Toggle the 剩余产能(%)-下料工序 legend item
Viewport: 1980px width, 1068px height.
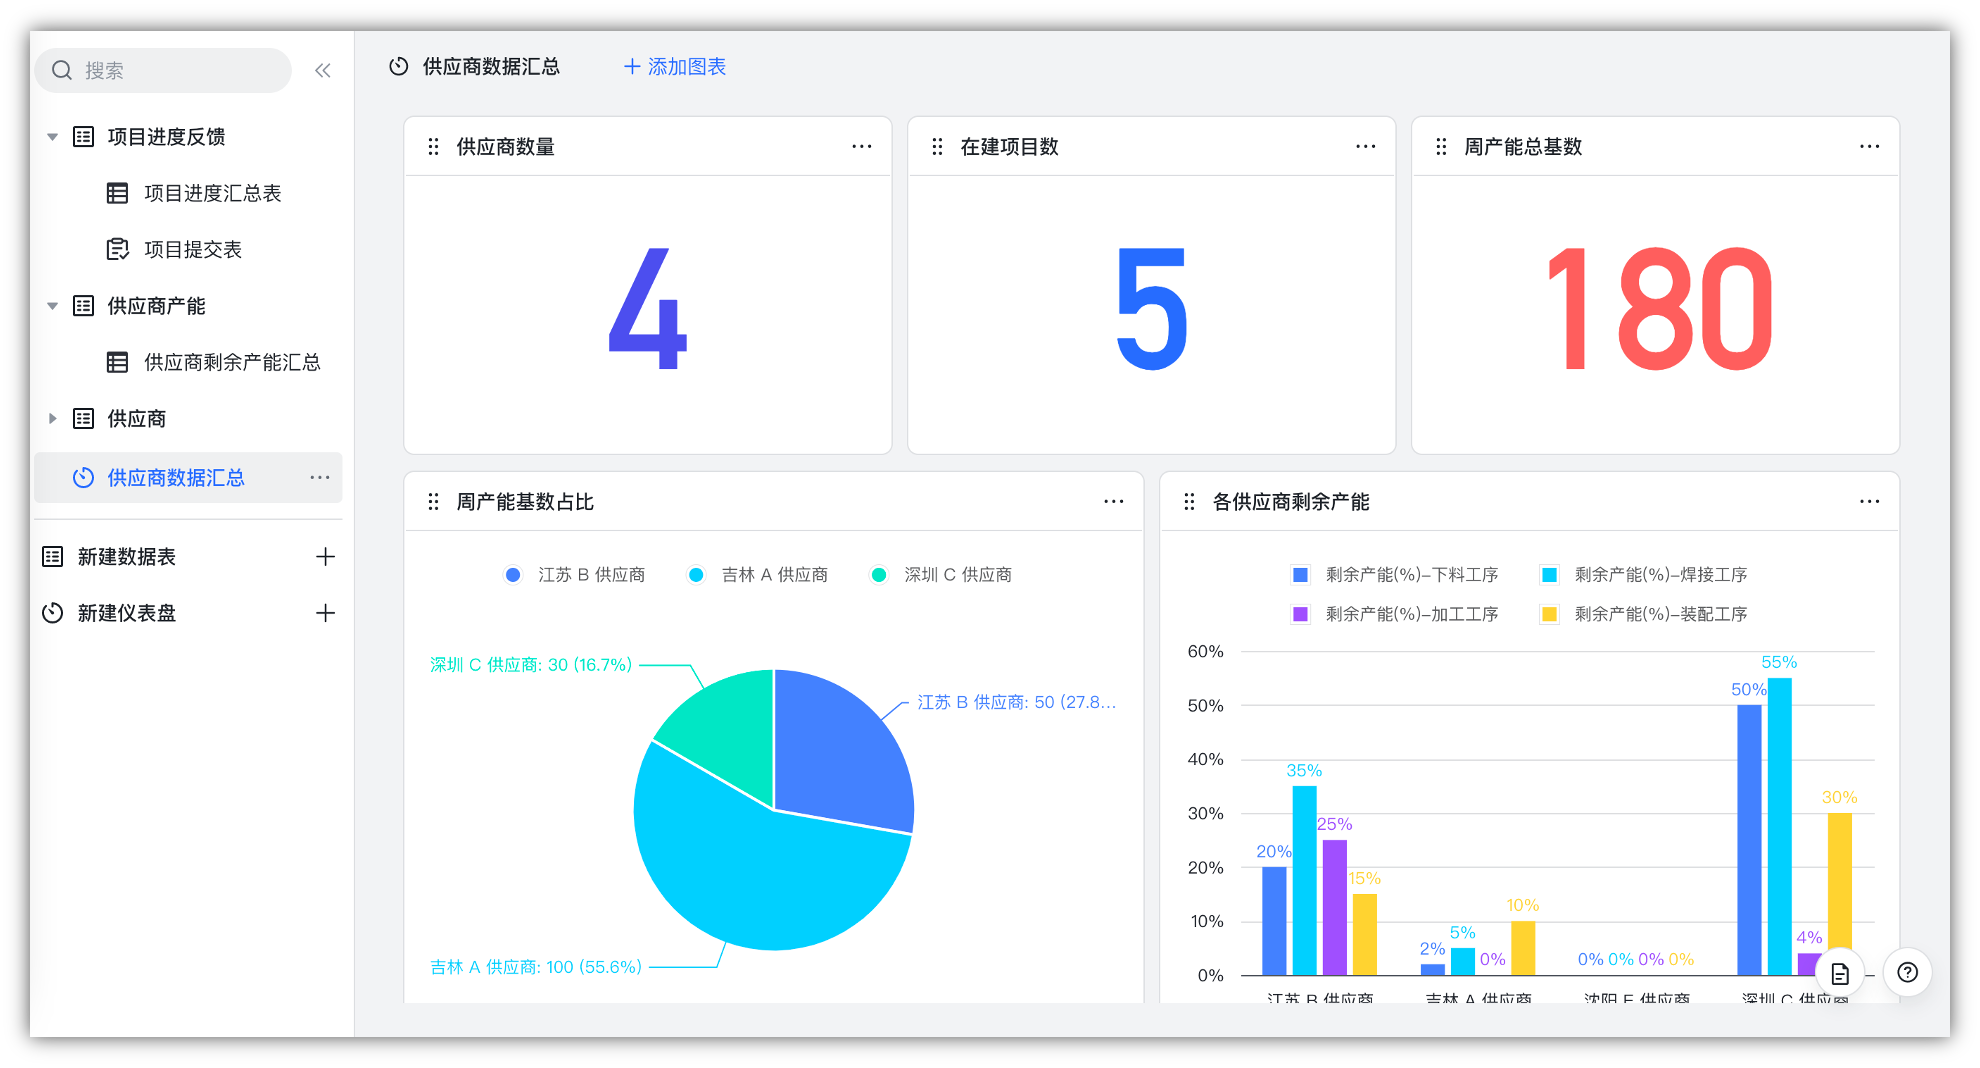[1398, 574]
